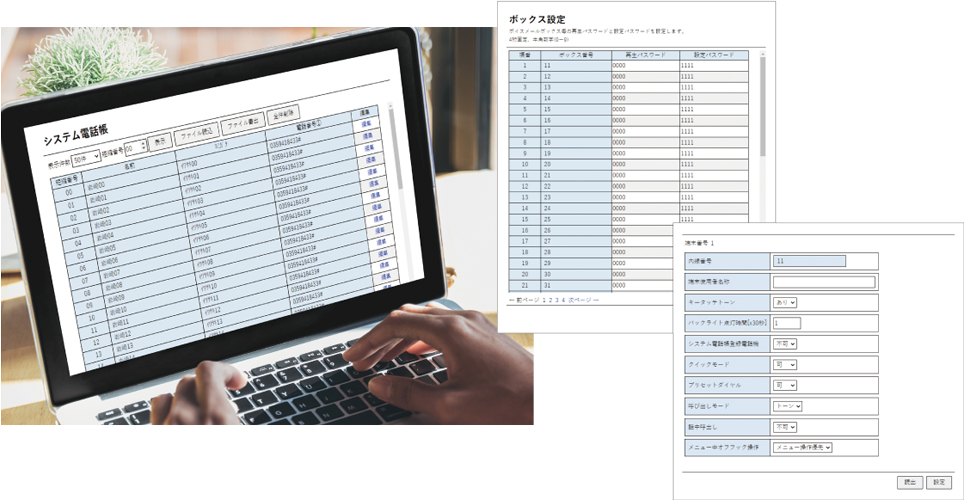Open the プリセットダイヤル dropdown

(x=784, y=385)
